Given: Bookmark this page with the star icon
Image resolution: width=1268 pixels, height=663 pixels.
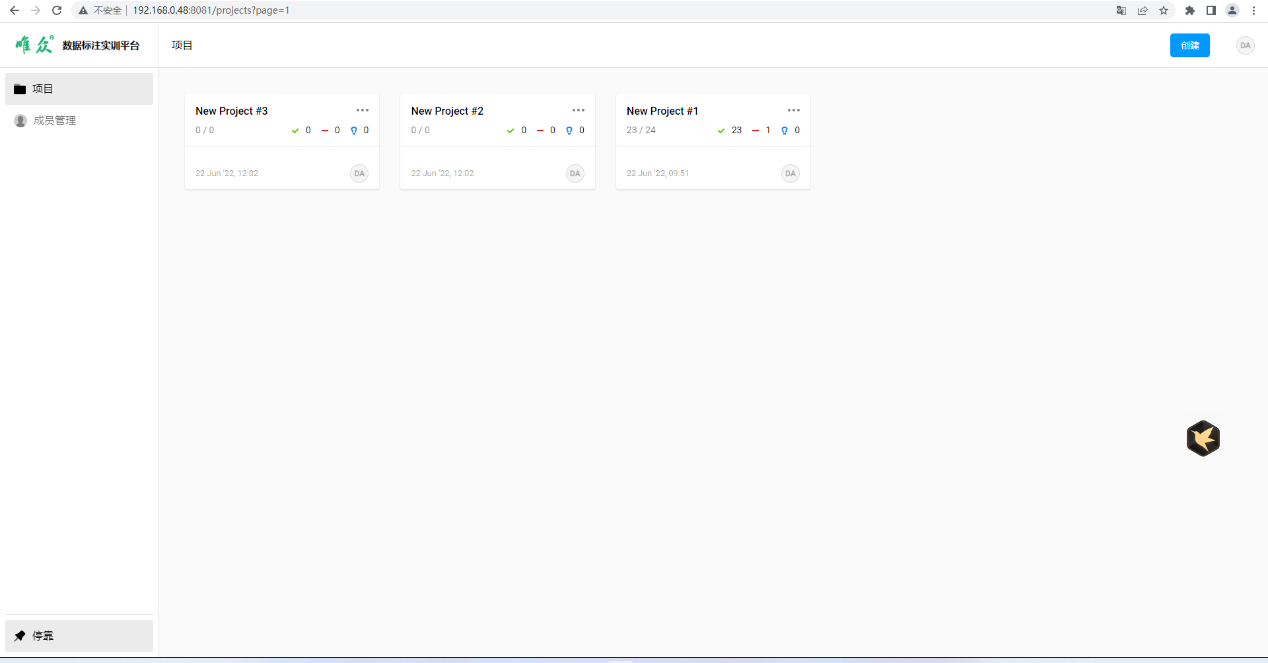Looking at the screenshot, I should tap(1164, 10).
